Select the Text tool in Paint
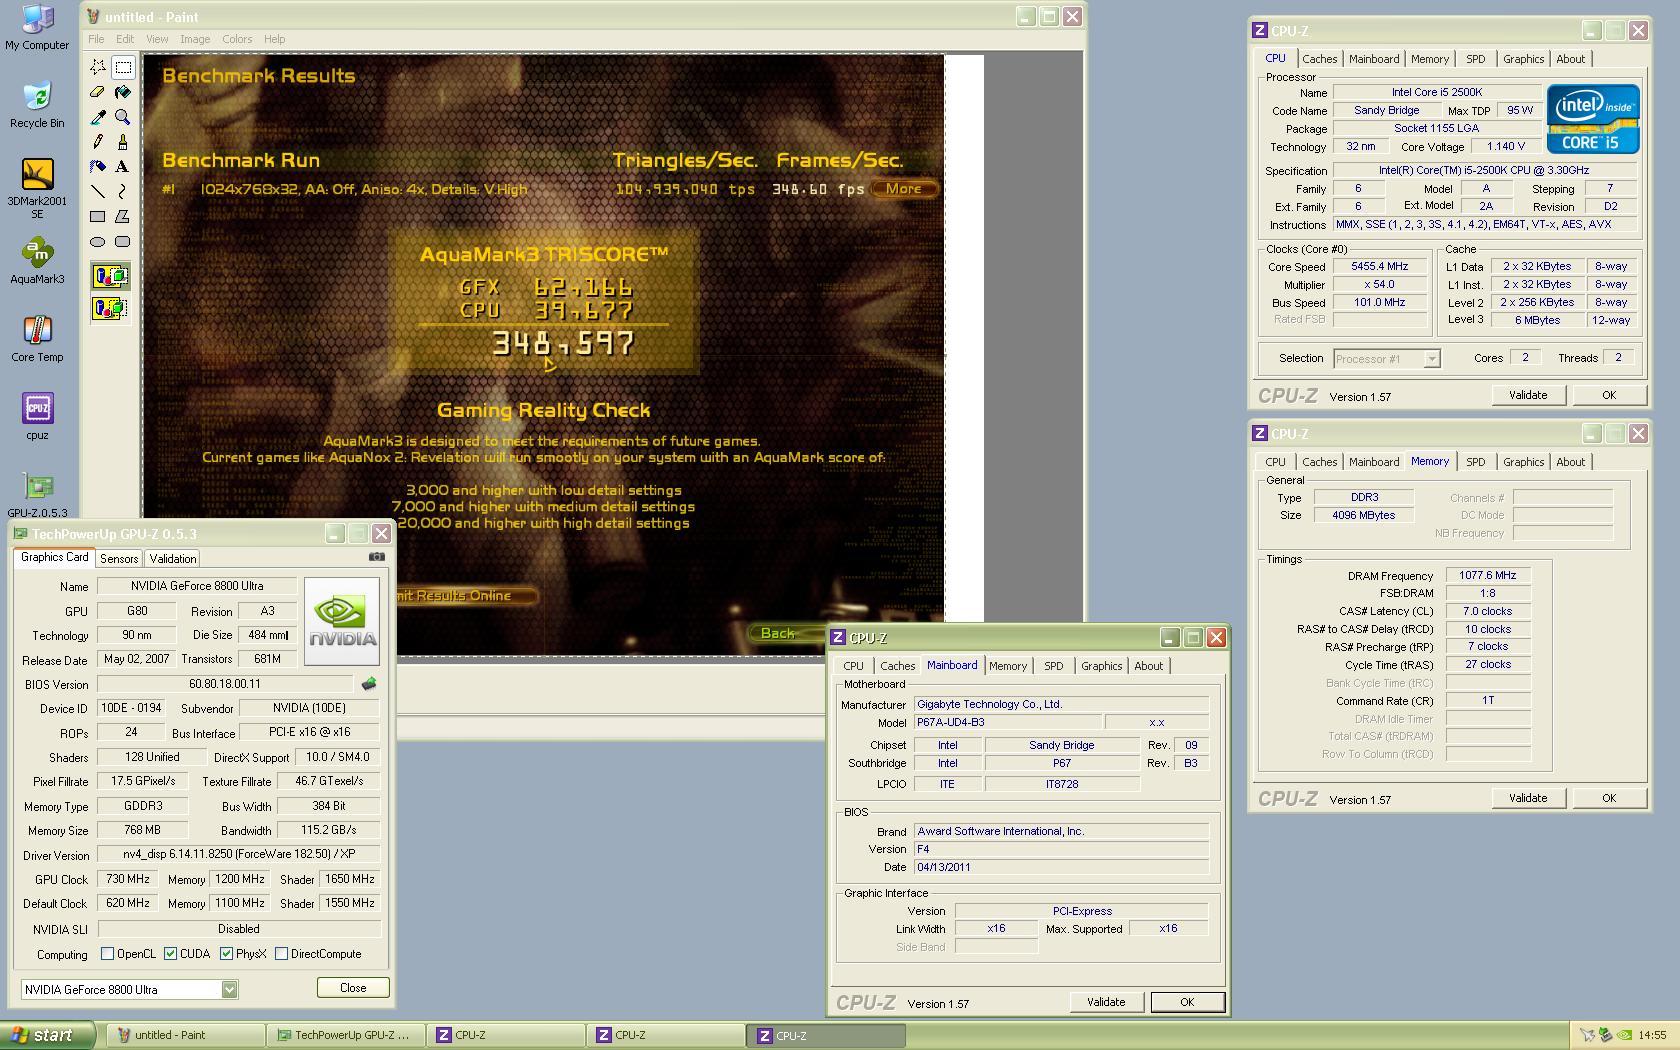Image resolution: width=1680 pixels, height=1050 pixels. click(123, 167)
